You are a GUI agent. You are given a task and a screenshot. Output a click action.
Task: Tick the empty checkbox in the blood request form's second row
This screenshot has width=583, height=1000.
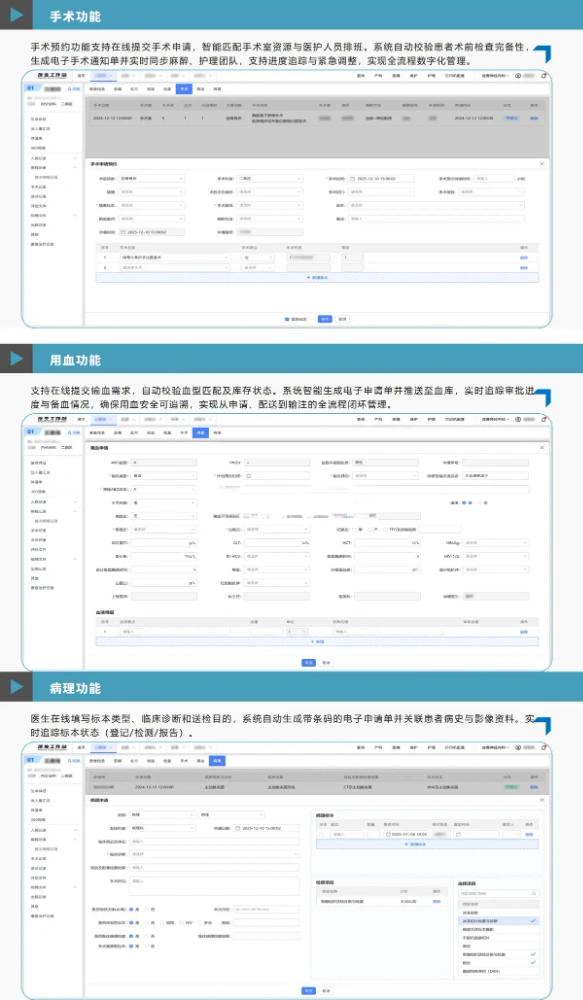point(249,476)
